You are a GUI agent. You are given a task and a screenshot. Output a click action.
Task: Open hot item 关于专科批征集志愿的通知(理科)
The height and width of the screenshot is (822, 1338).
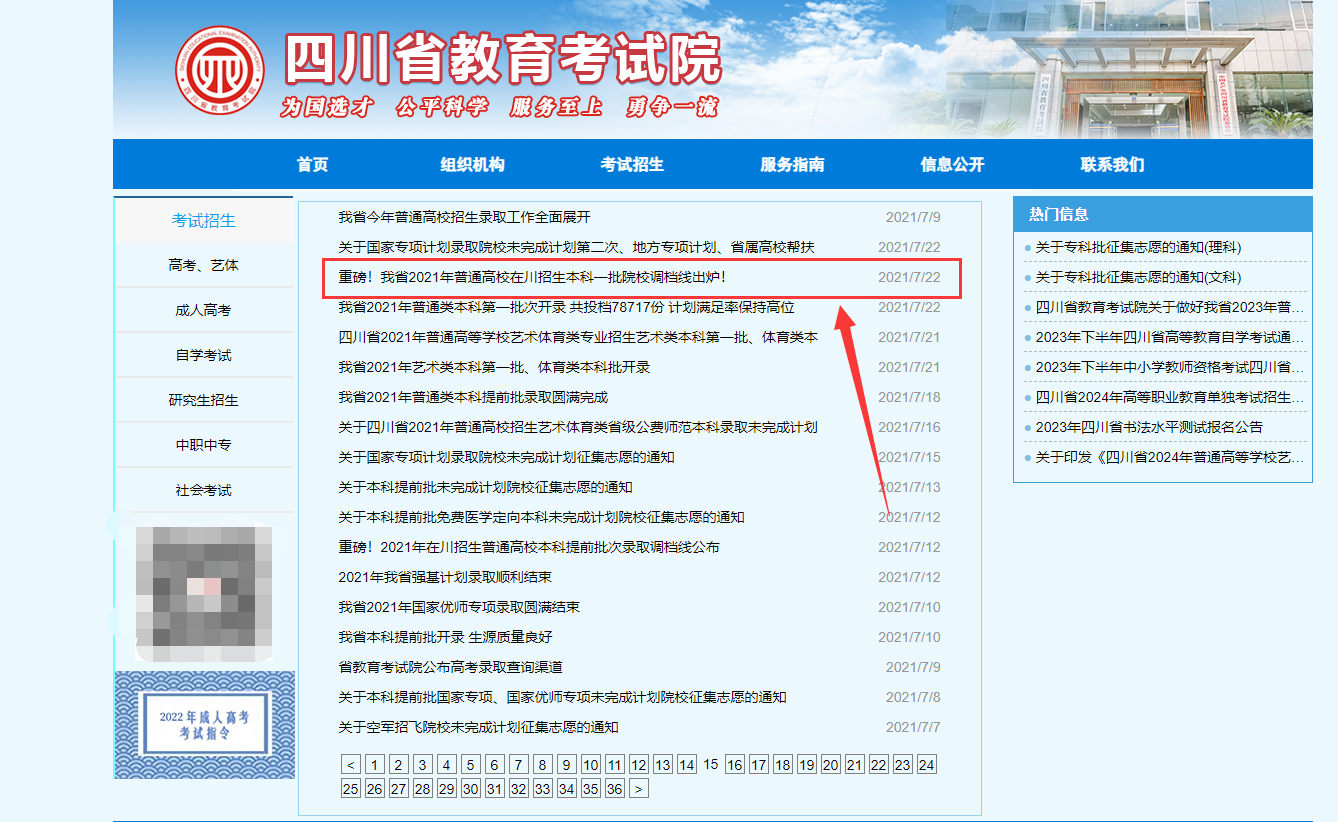1138,247
